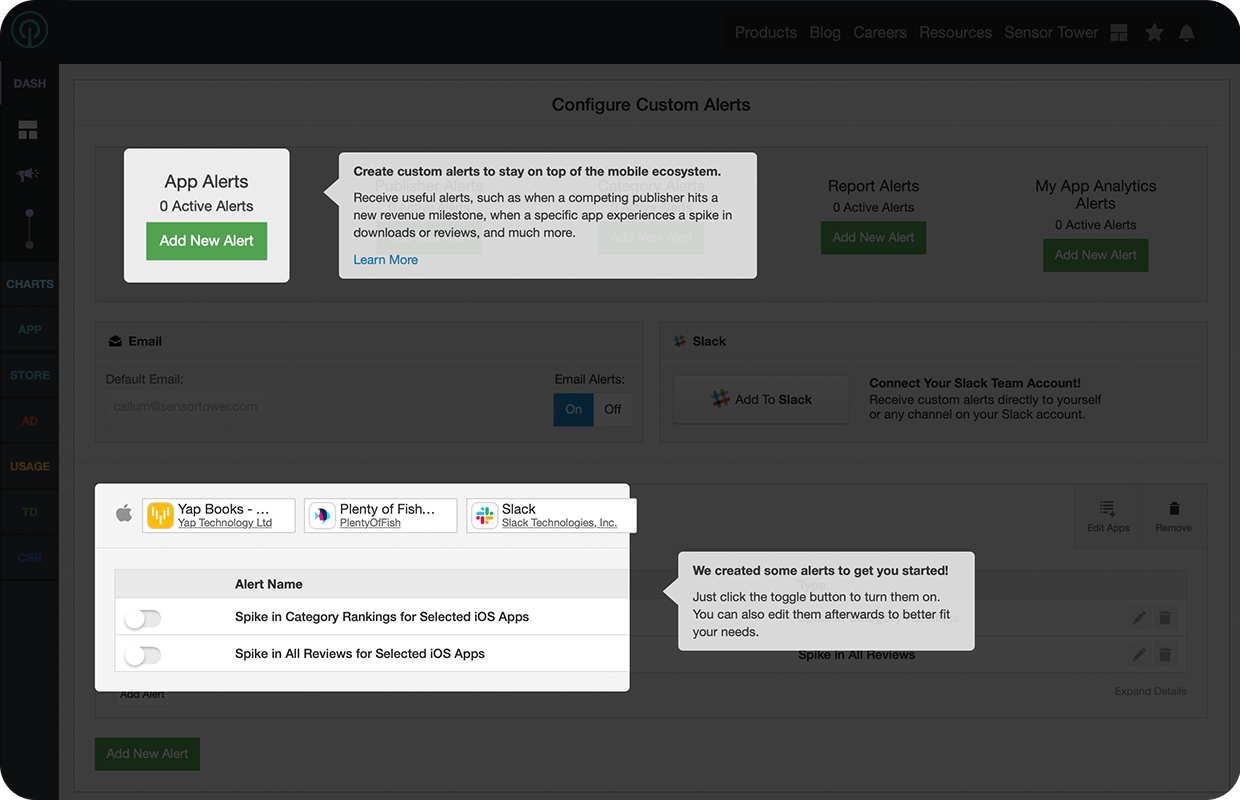
Task: Switch Email Alerts to Off
Action: click(613, 409)
